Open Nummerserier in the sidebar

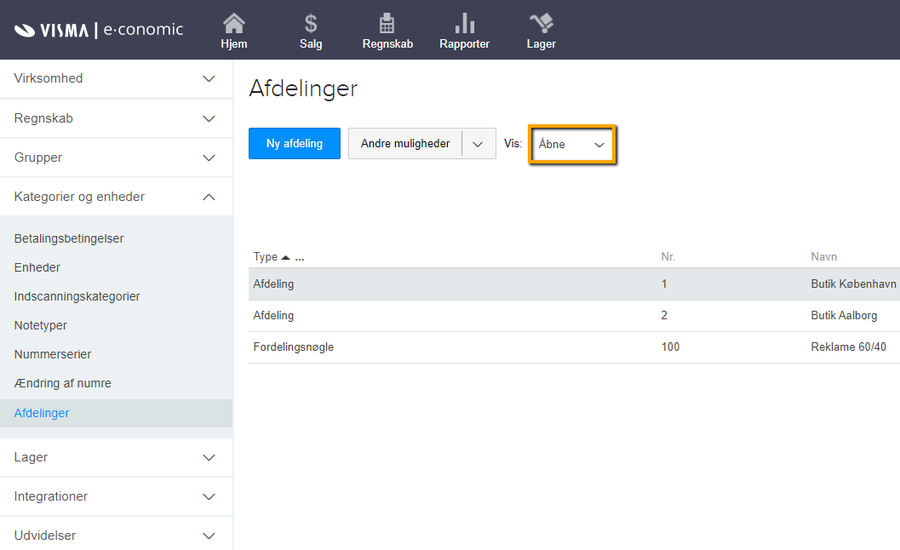tap(52, 354)
